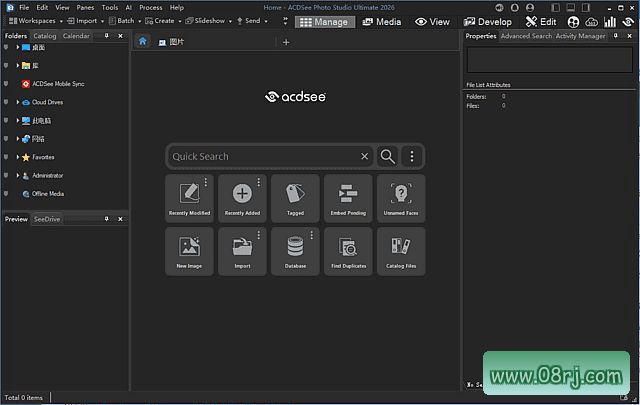Open the Import tile on home page
Image resolution: width=640 pixels, height=405 pixels.
(242, 251)
